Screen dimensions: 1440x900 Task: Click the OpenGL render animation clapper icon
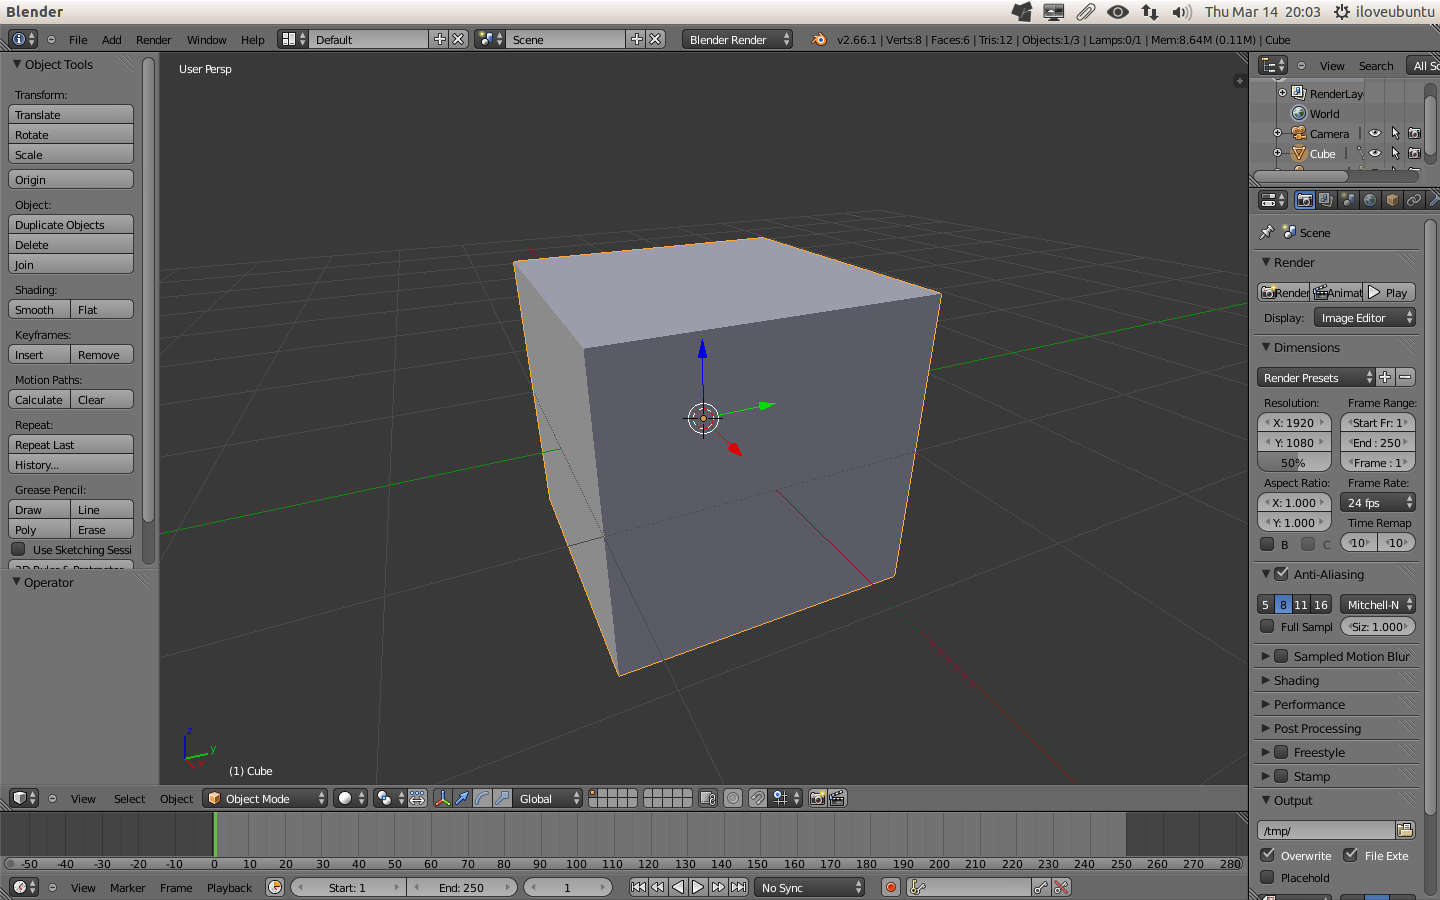click(838, 798)
